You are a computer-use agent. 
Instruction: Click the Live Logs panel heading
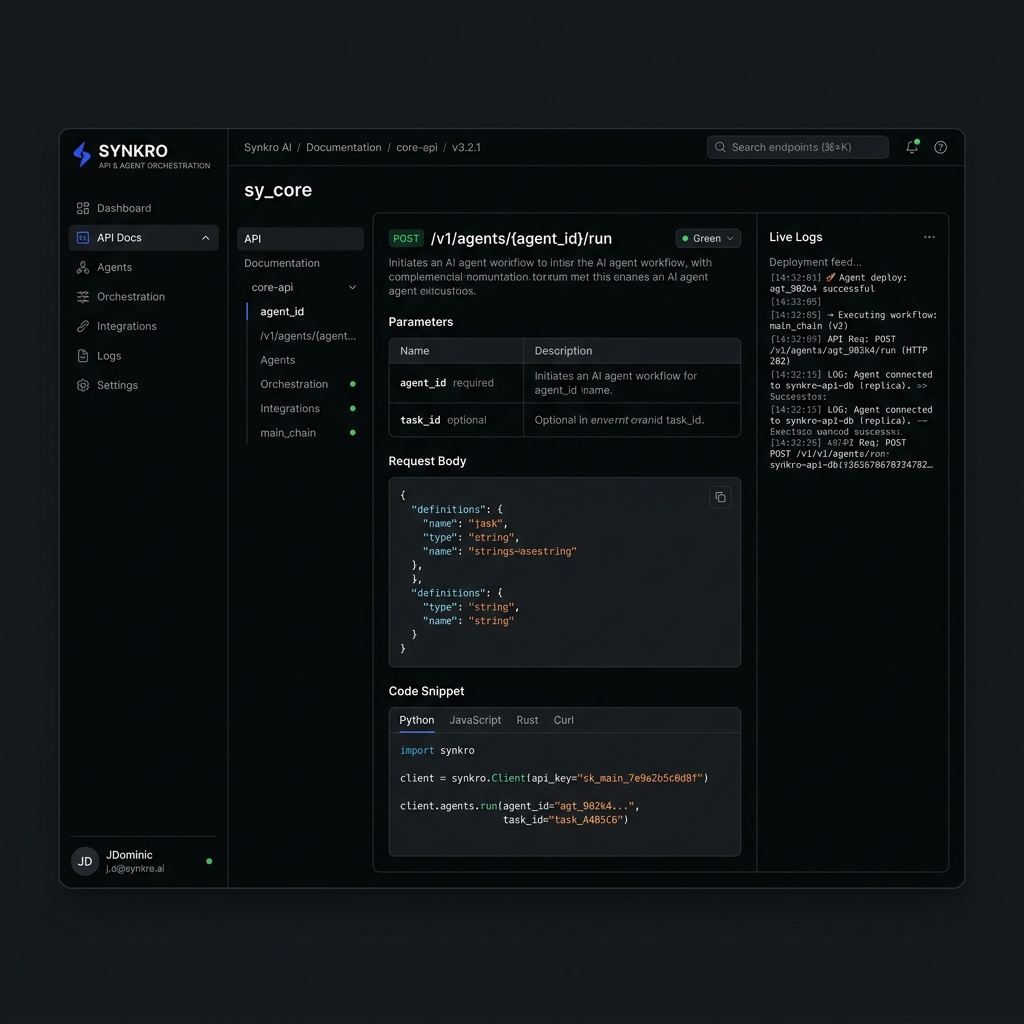tap(795, 237)
